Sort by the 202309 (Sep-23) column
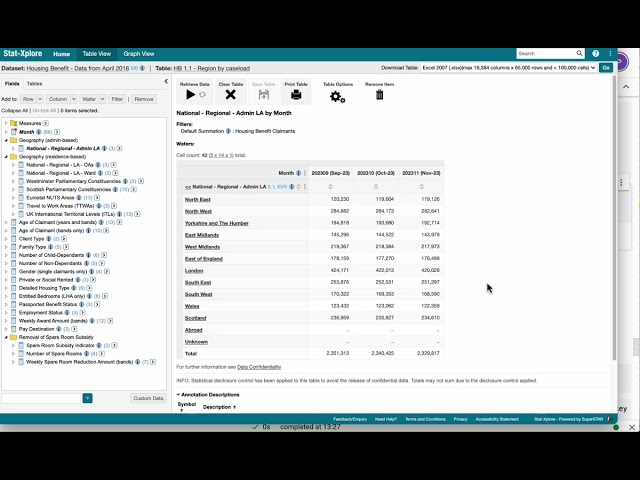Screen dimensions: 640x480 point(330,187)
